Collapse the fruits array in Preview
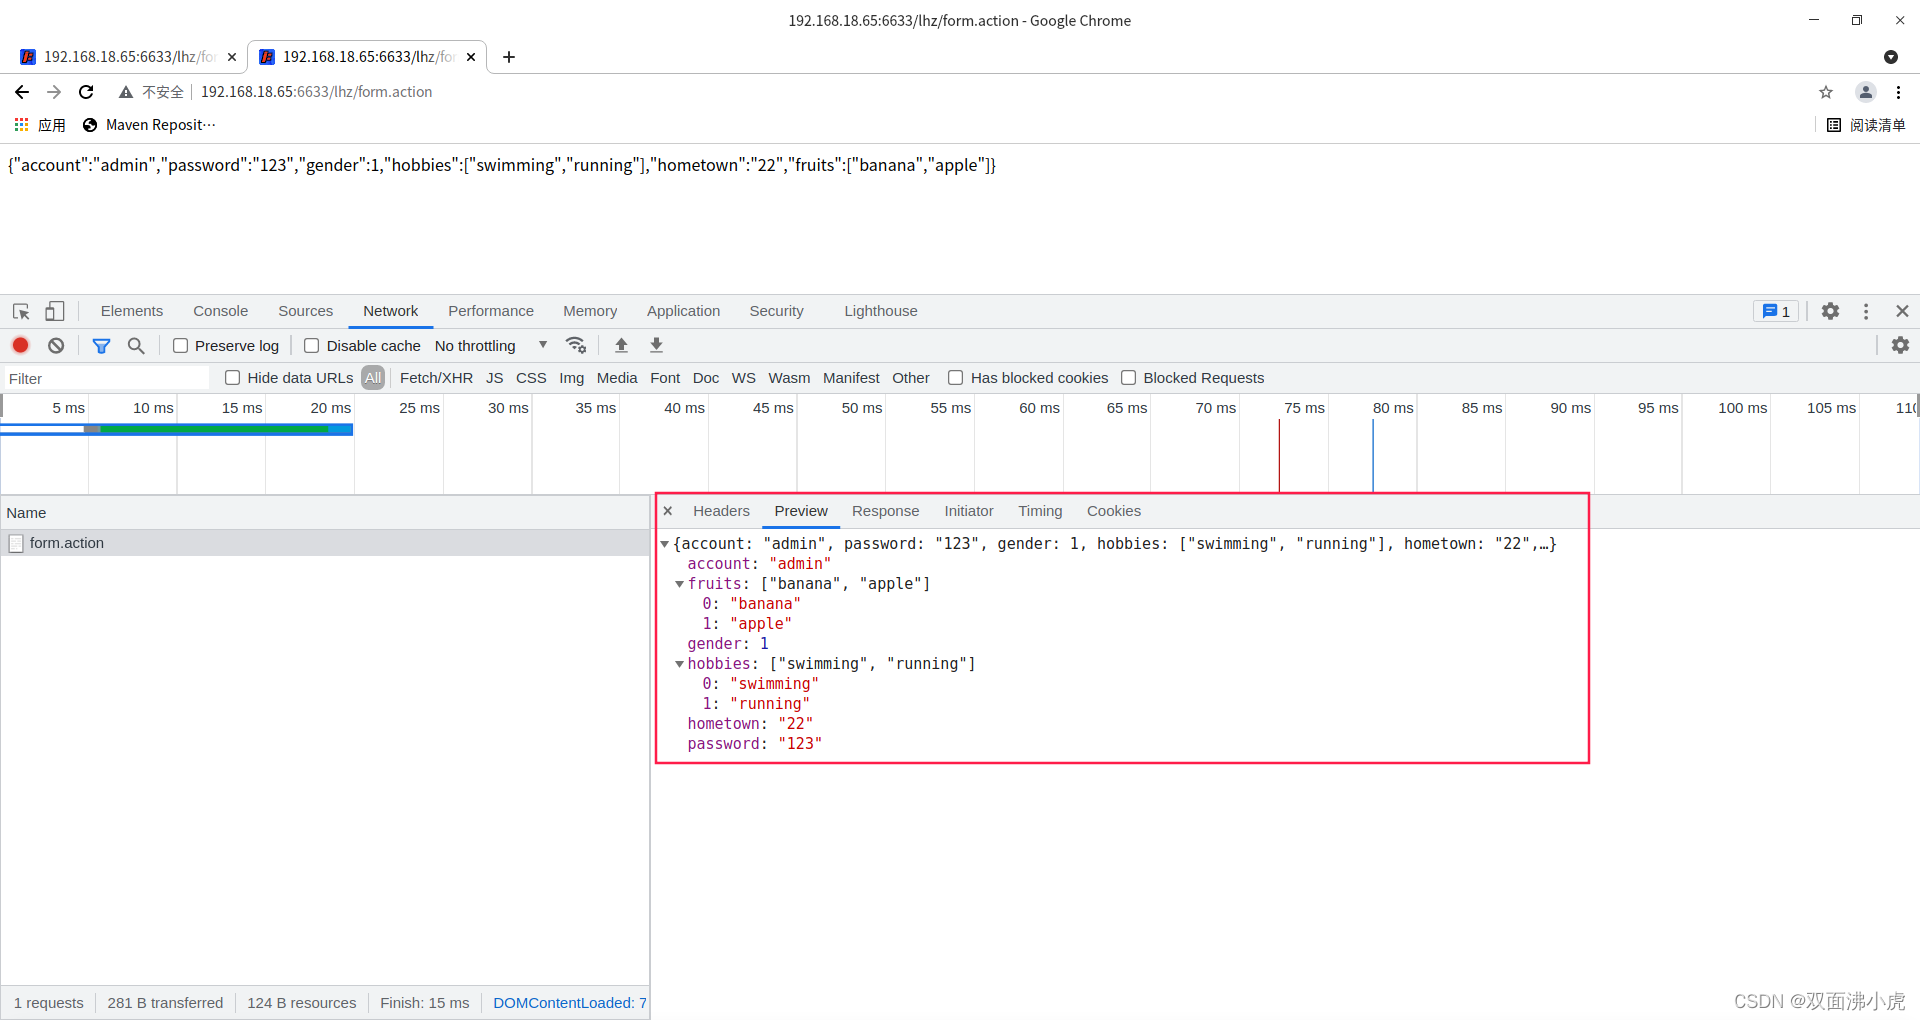 (680, 584)
